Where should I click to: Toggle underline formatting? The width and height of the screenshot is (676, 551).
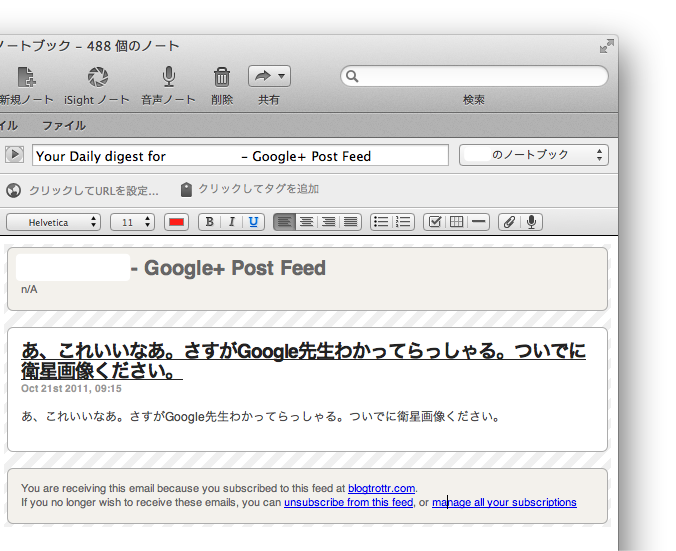(254, 222)
